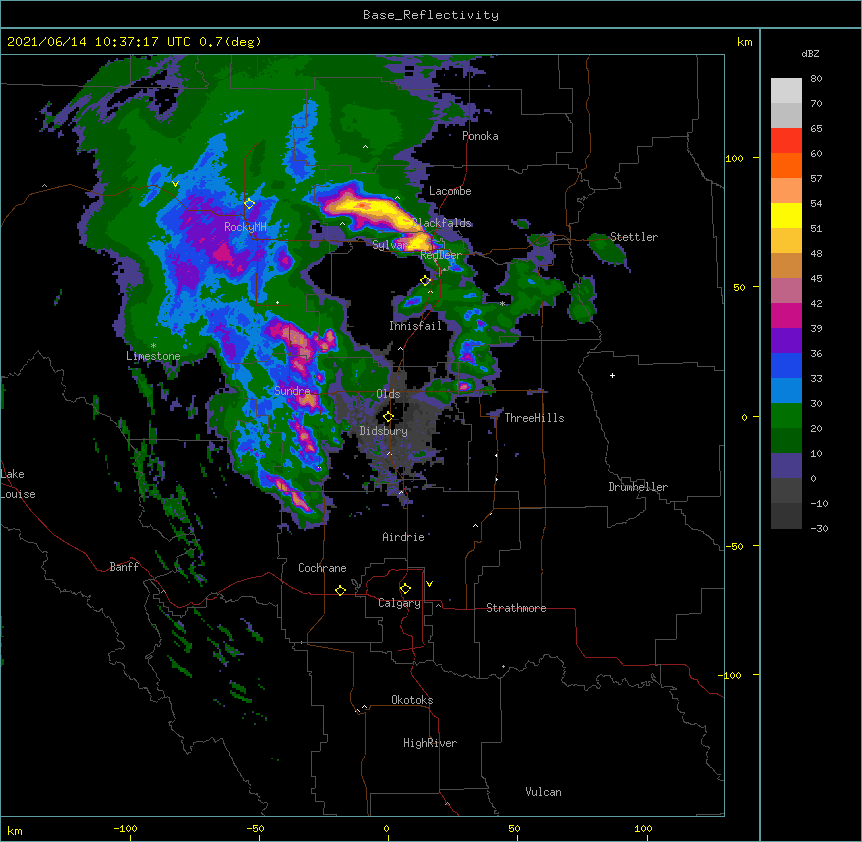Screen dimensions: 862x842
Task: Pick the bright yellow 51-54 dBZ swatch
Action: (x=786, y=215)
